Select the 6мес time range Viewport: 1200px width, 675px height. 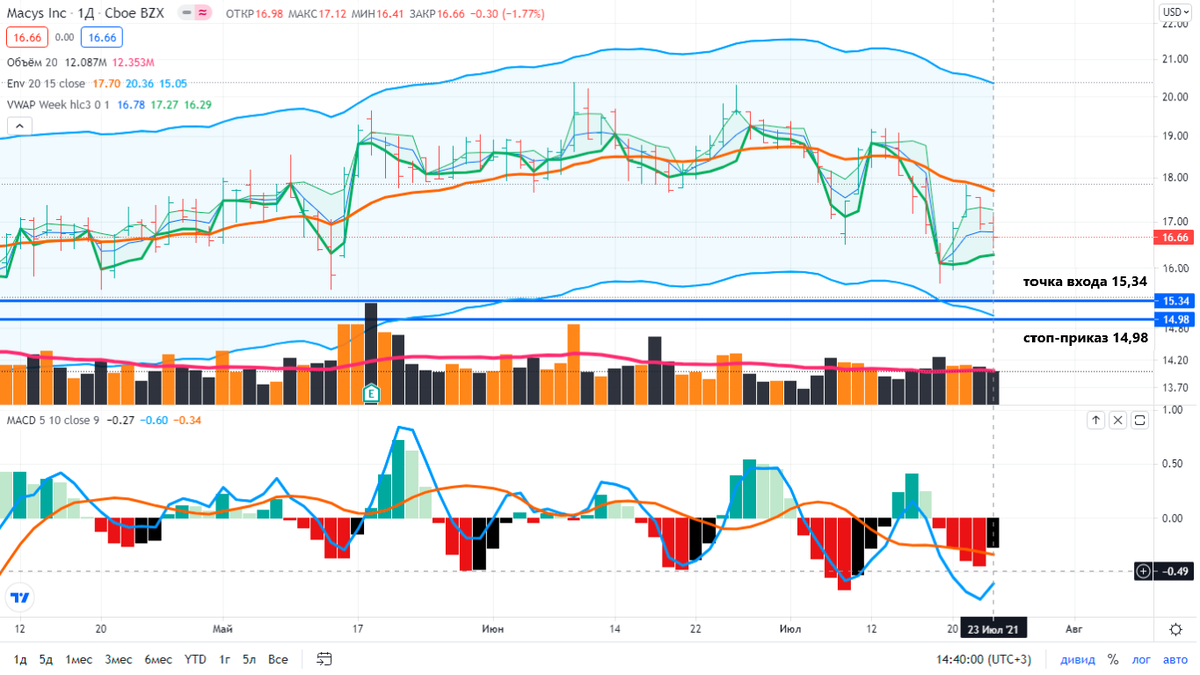pyautogui.click(x=158, y=659)
